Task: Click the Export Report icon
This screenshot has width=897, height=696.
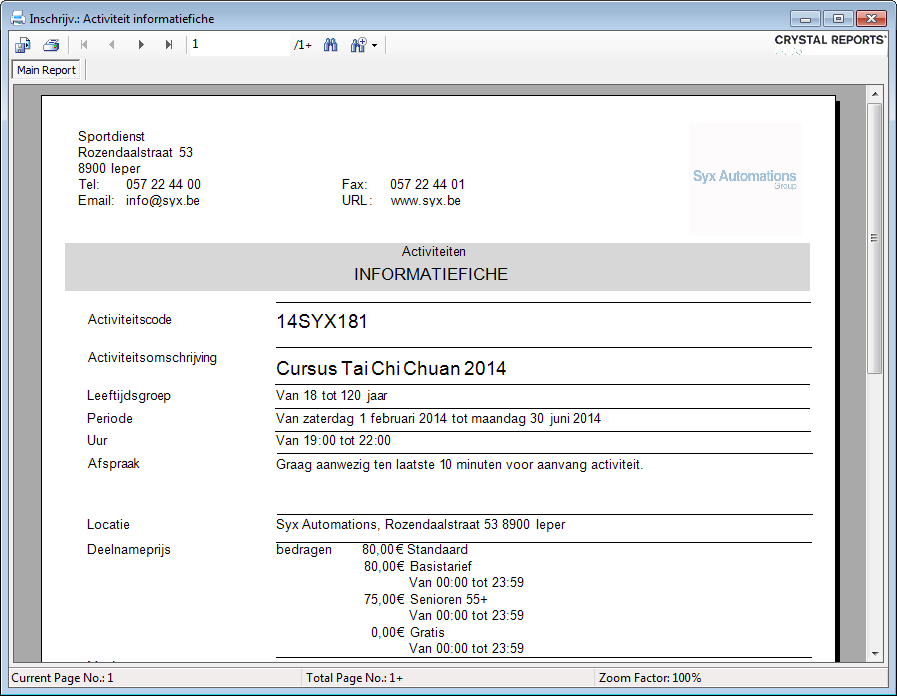Action: (23, 45)
